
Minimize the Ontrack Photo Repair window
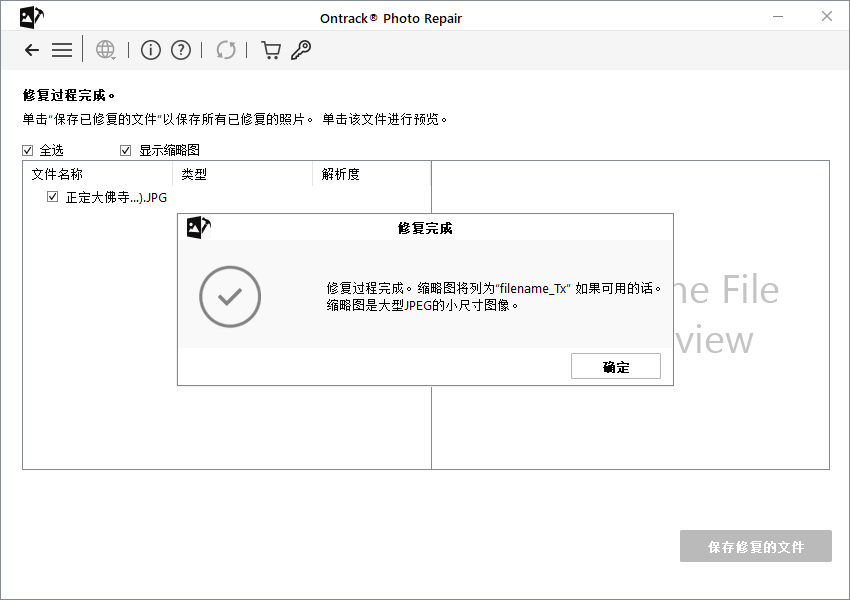[778, 17]
